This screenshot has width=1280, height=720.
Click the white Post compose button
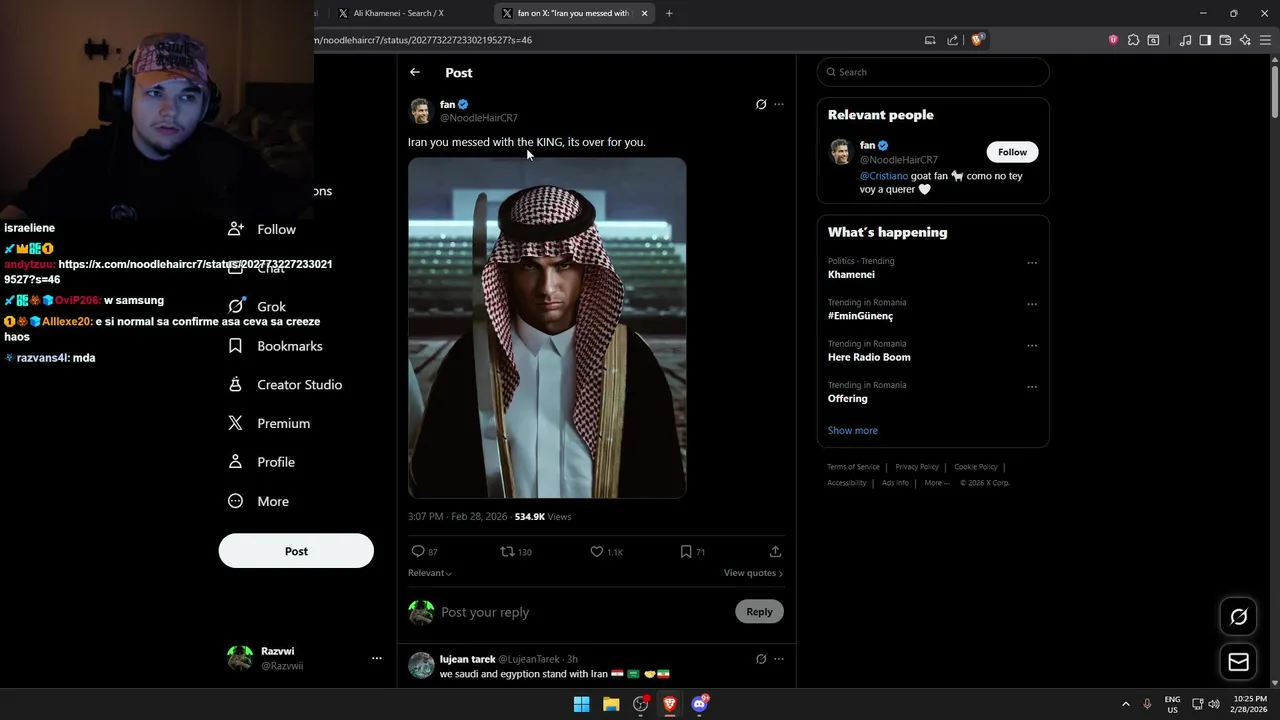click(296, 551)
